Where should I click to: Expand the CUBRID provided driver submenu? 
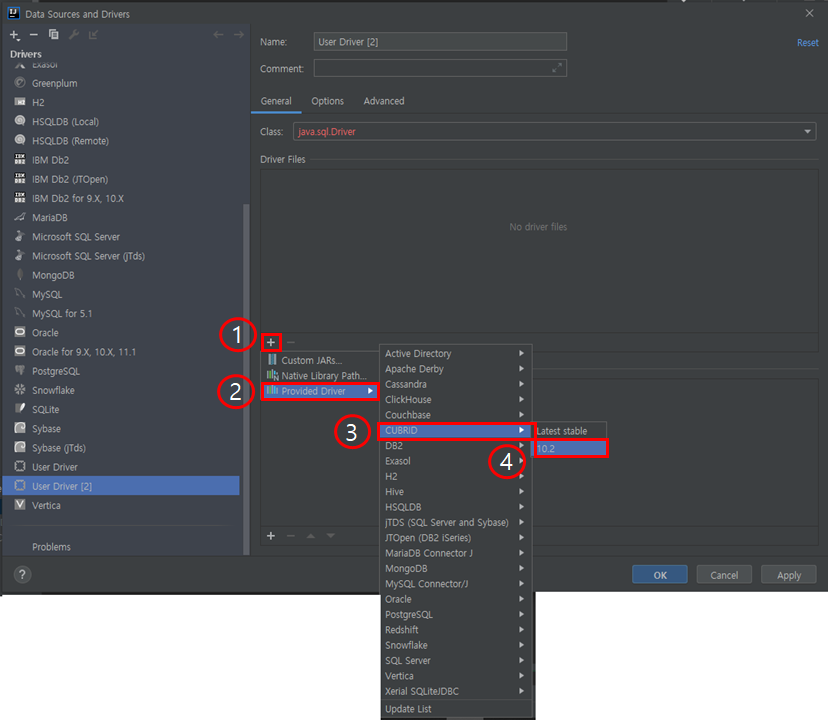pos(456,431)
